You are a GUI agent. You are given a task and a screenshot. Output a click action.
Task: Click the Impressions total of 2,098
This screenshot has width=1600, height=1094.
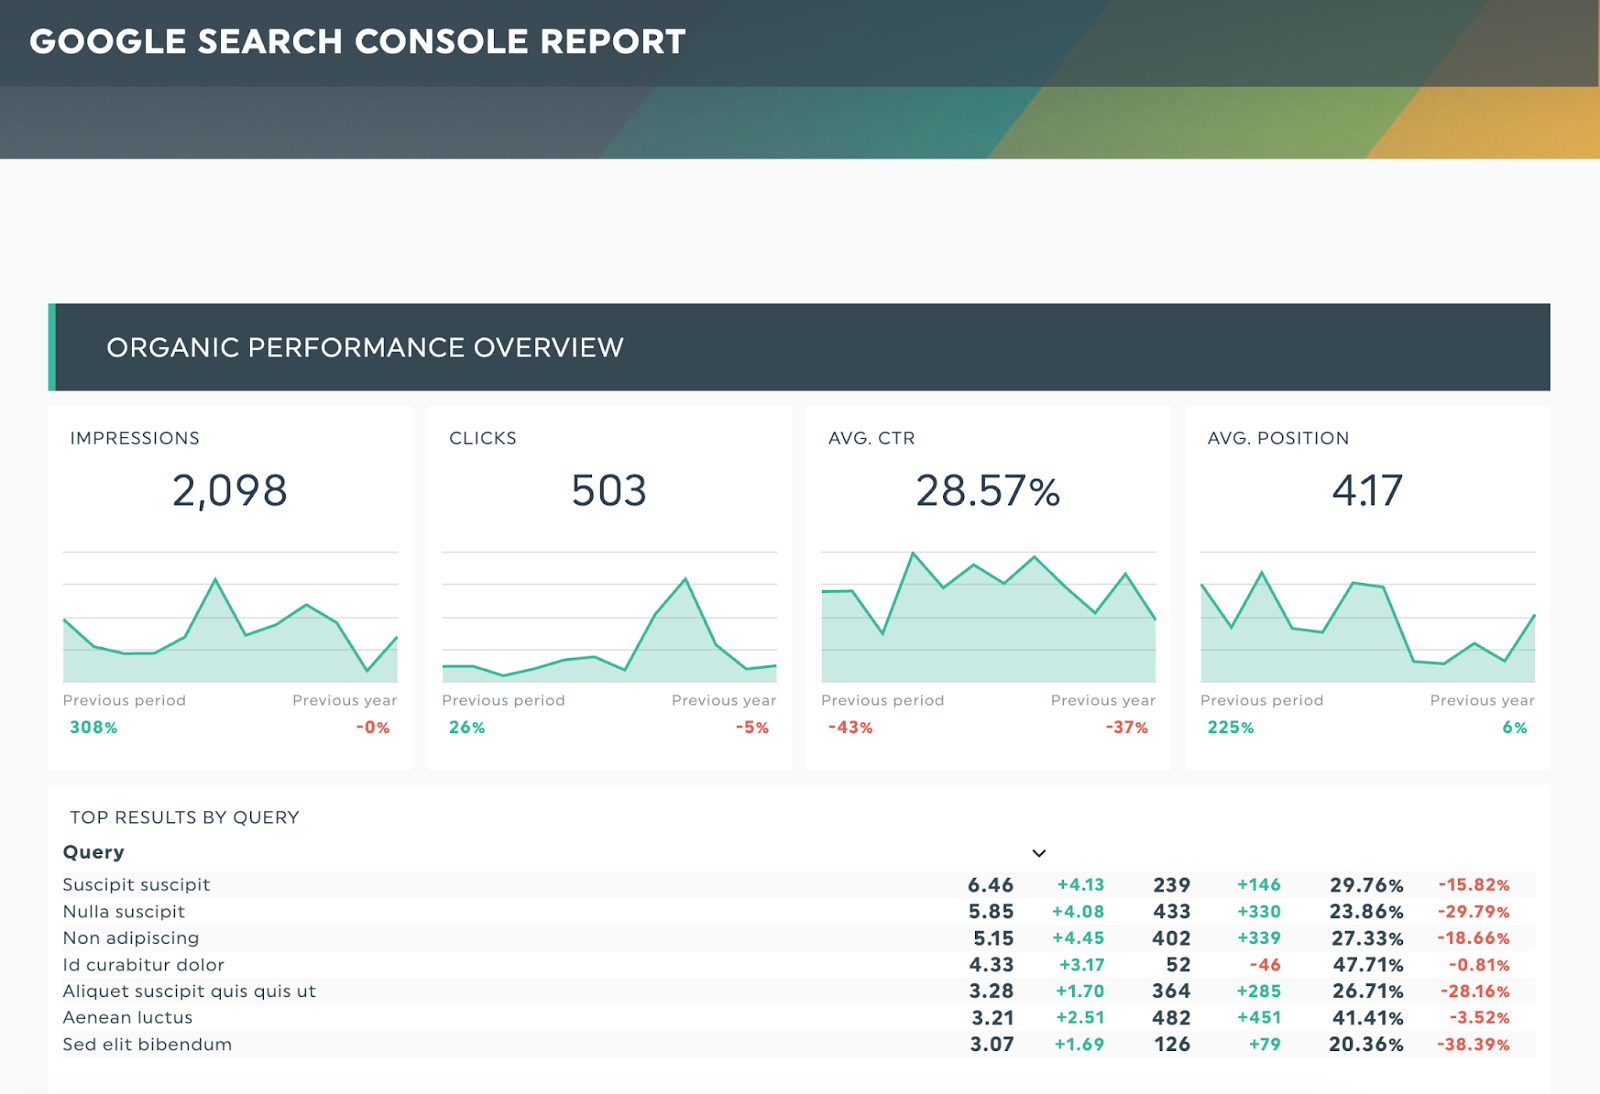pyautogui.click(x=230, y=491)
